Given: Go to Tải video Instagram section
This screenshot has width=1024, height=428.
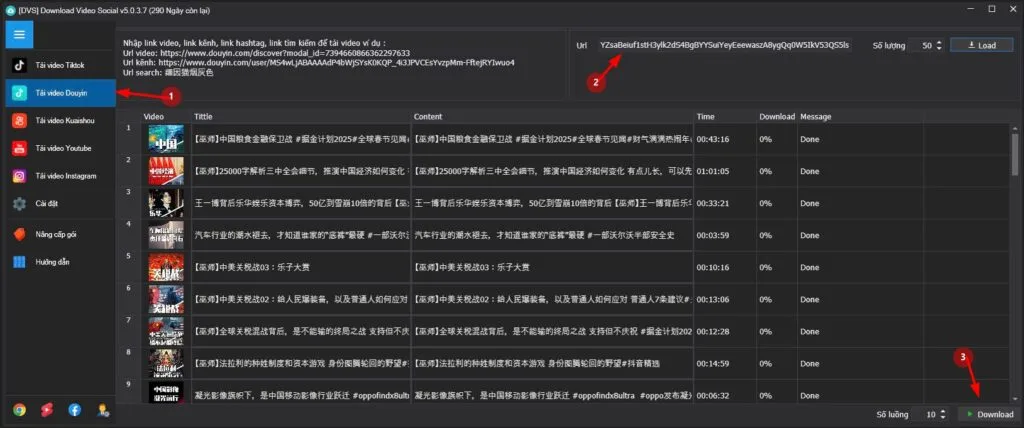Looking at the screenshot, I should pyautogui.click(x=59, y=176).
